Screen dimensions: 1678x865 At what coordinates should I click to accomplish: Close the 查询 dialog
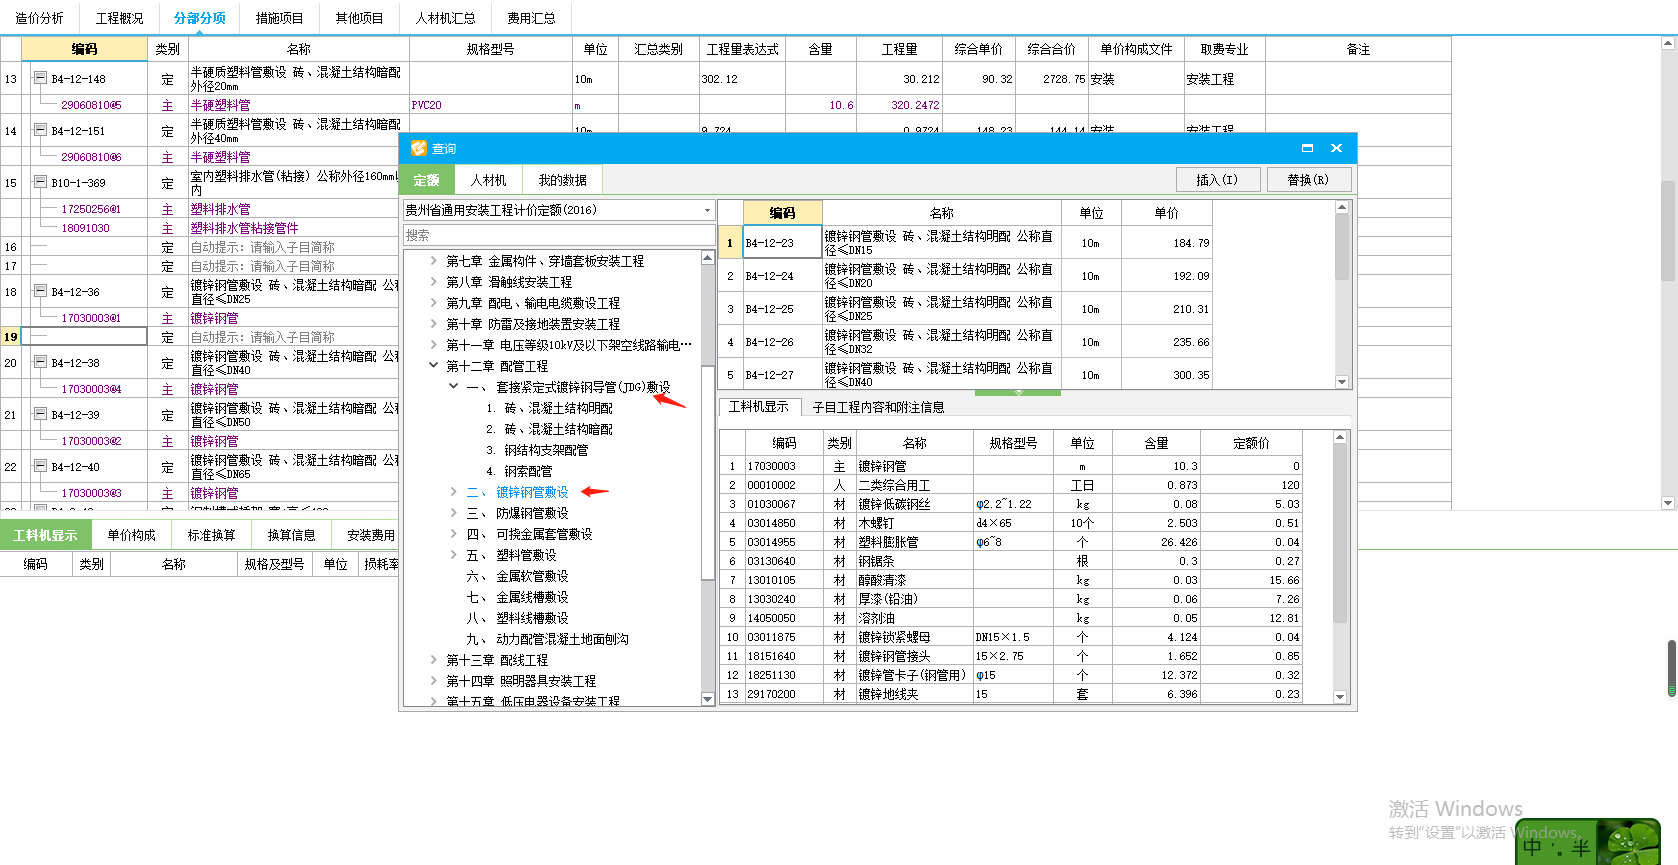tap(1336, 148)
